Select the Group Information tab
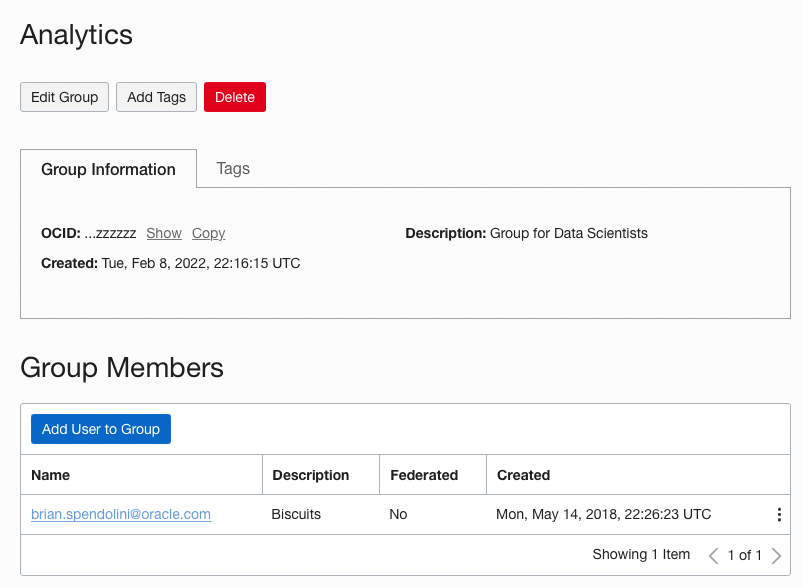803x587 pixels. coord(108,169)
